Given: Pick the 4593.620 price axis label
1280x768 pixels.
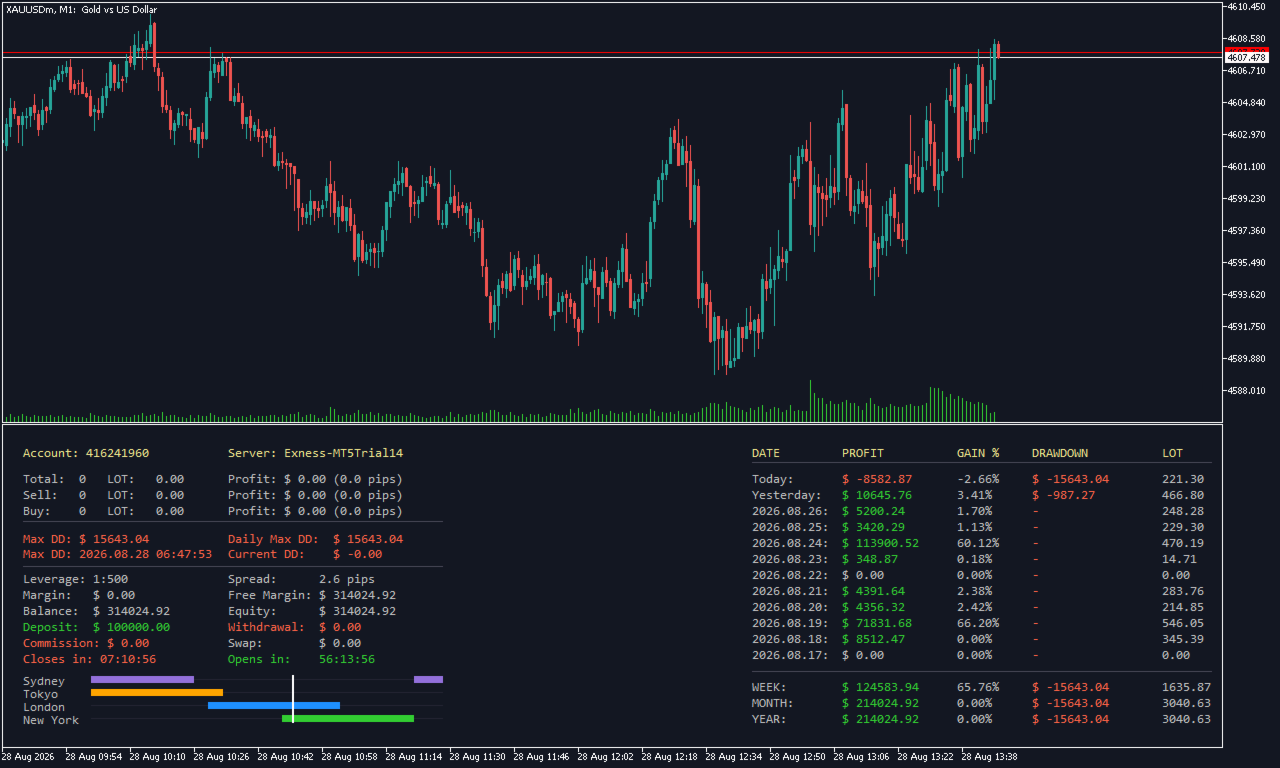Looking at the screenshot, I should (1246, 295).
